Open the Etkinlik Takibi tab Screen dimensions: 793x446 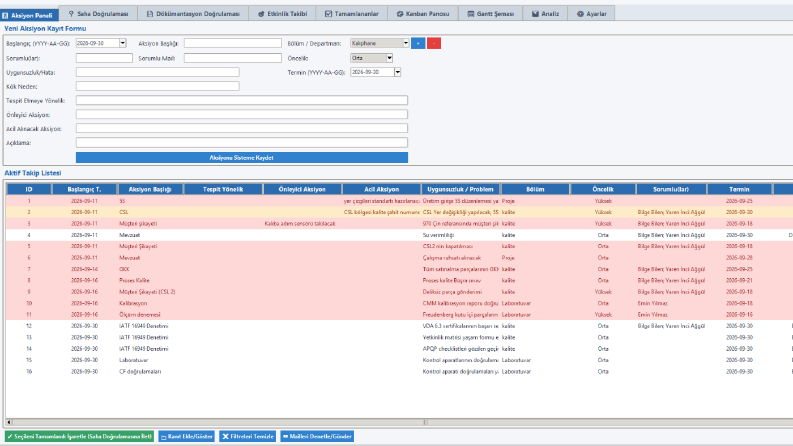click(x=282, y=14)
